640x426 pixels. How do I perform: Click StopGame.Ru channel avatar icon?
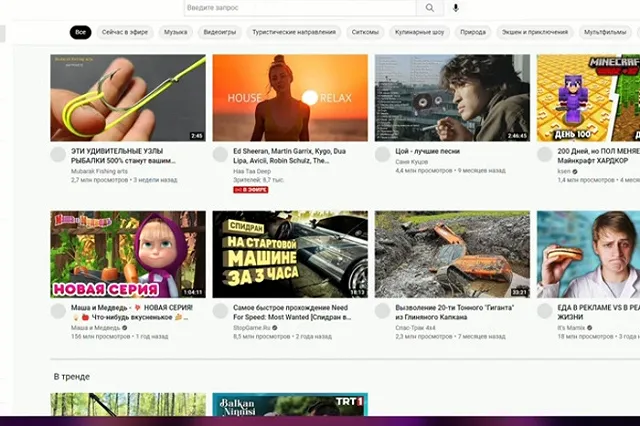pos(220,311)
